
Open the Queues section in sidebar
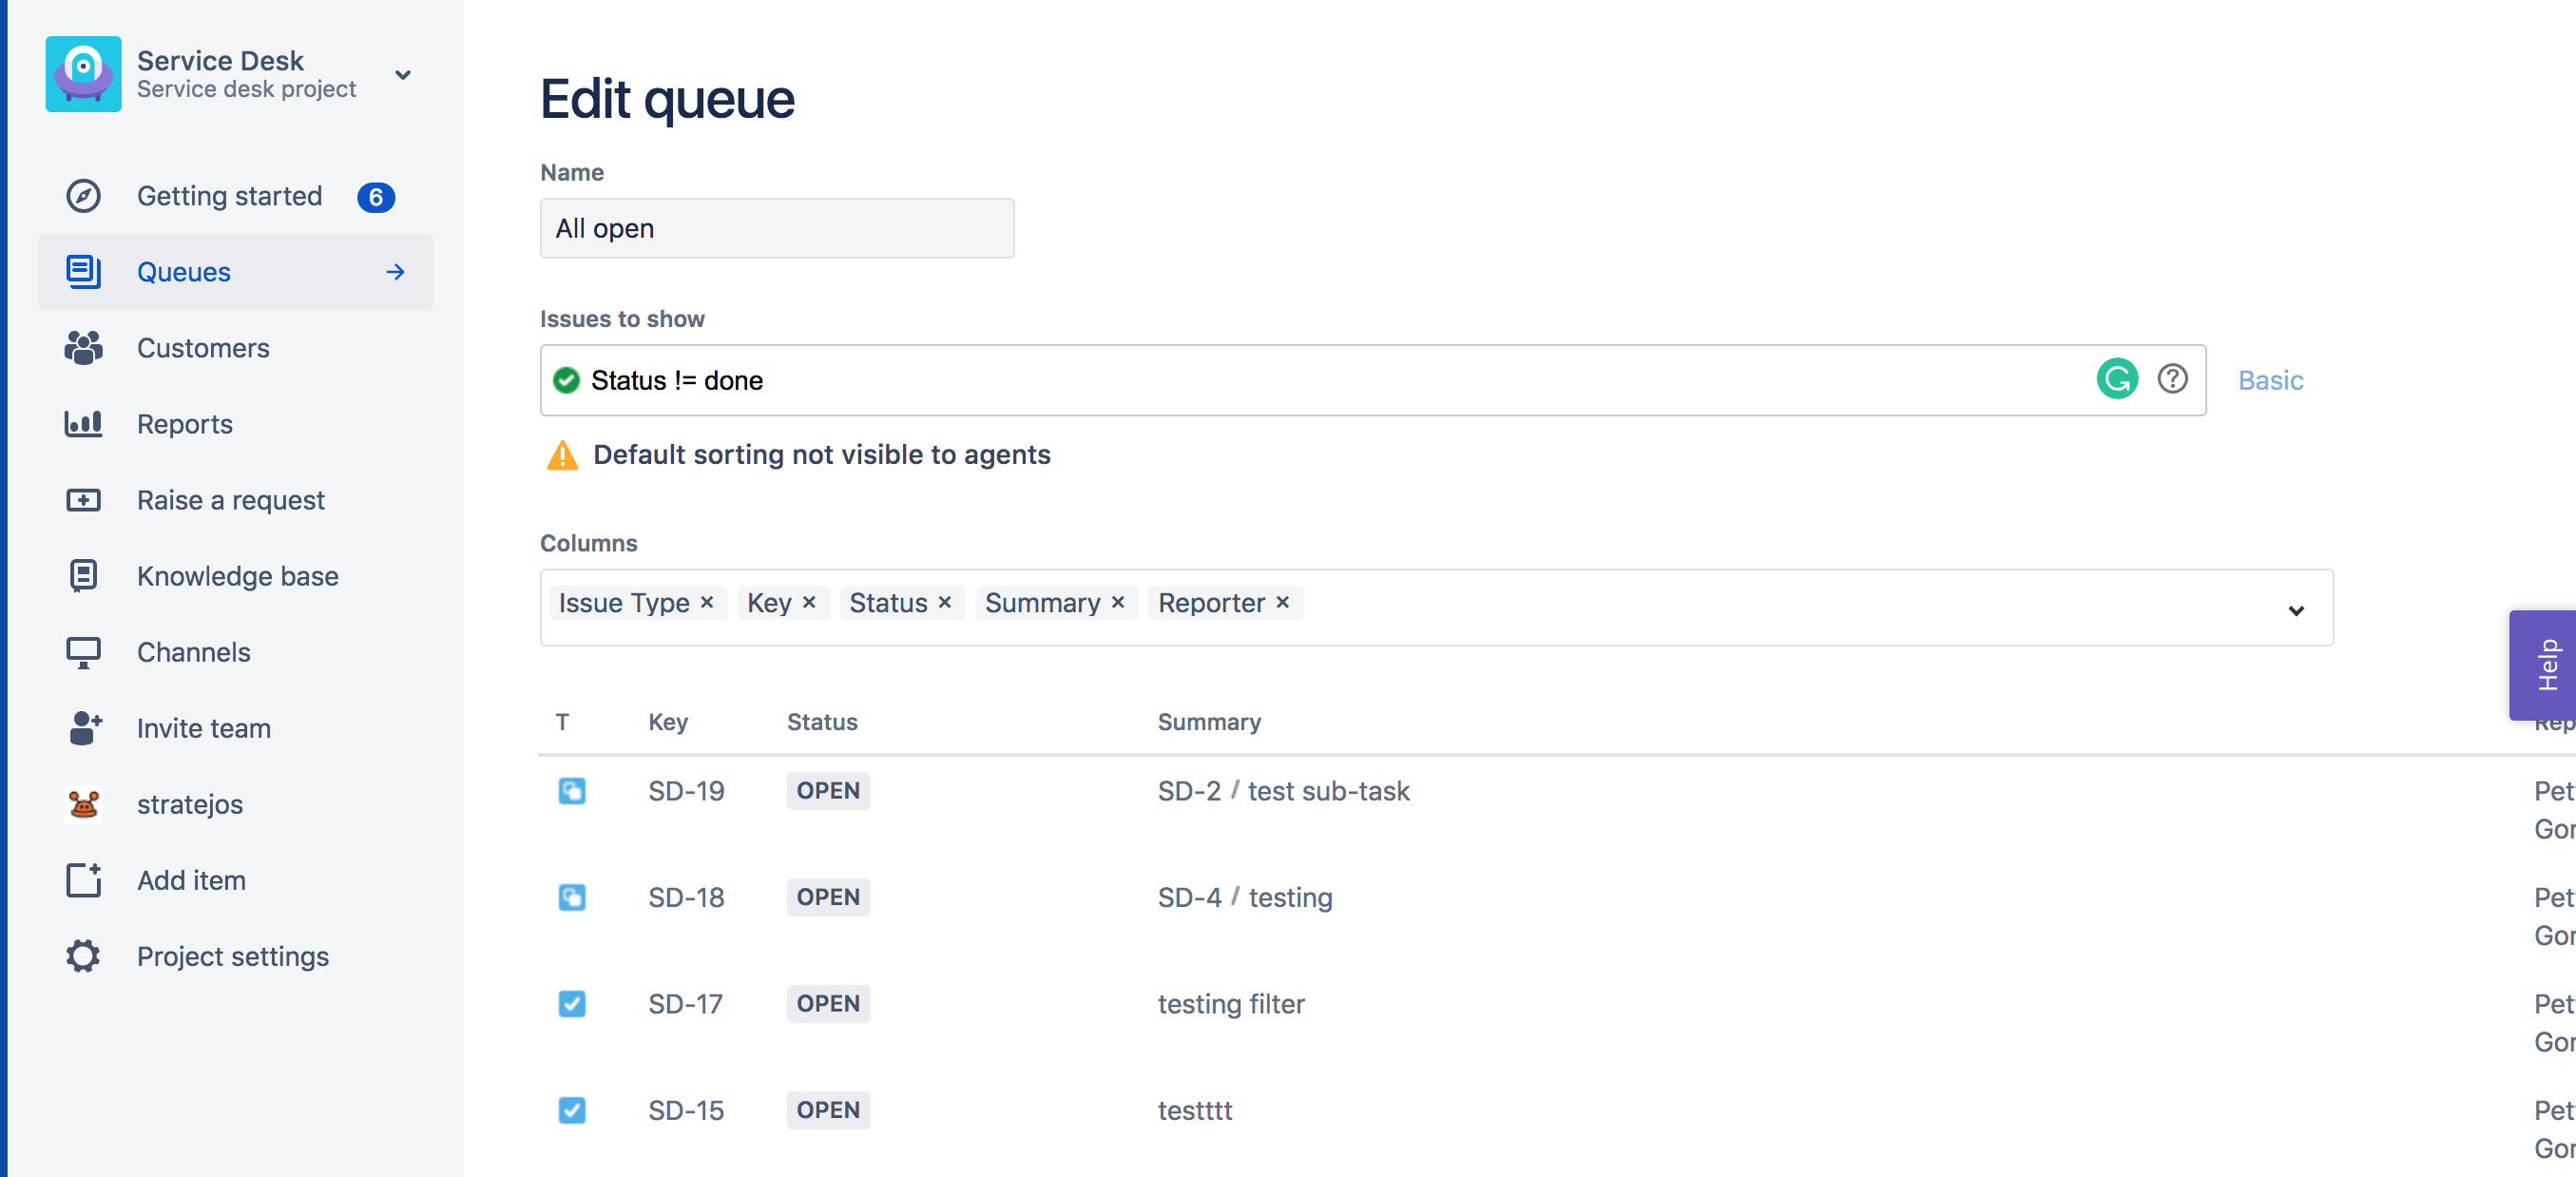click(x=183, y=271)
